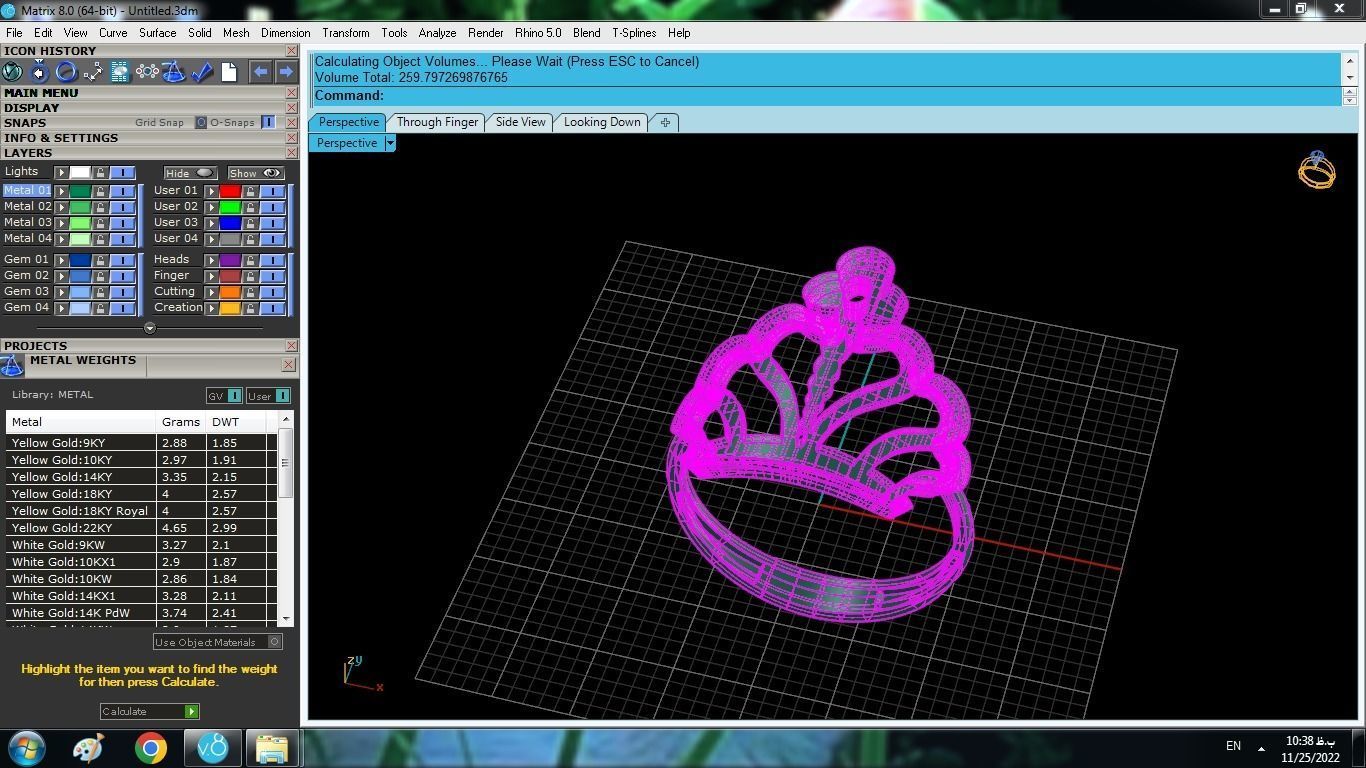Toggle the User library switch
This screenshot has height=768, width=1366.
(x=282, y=396)
